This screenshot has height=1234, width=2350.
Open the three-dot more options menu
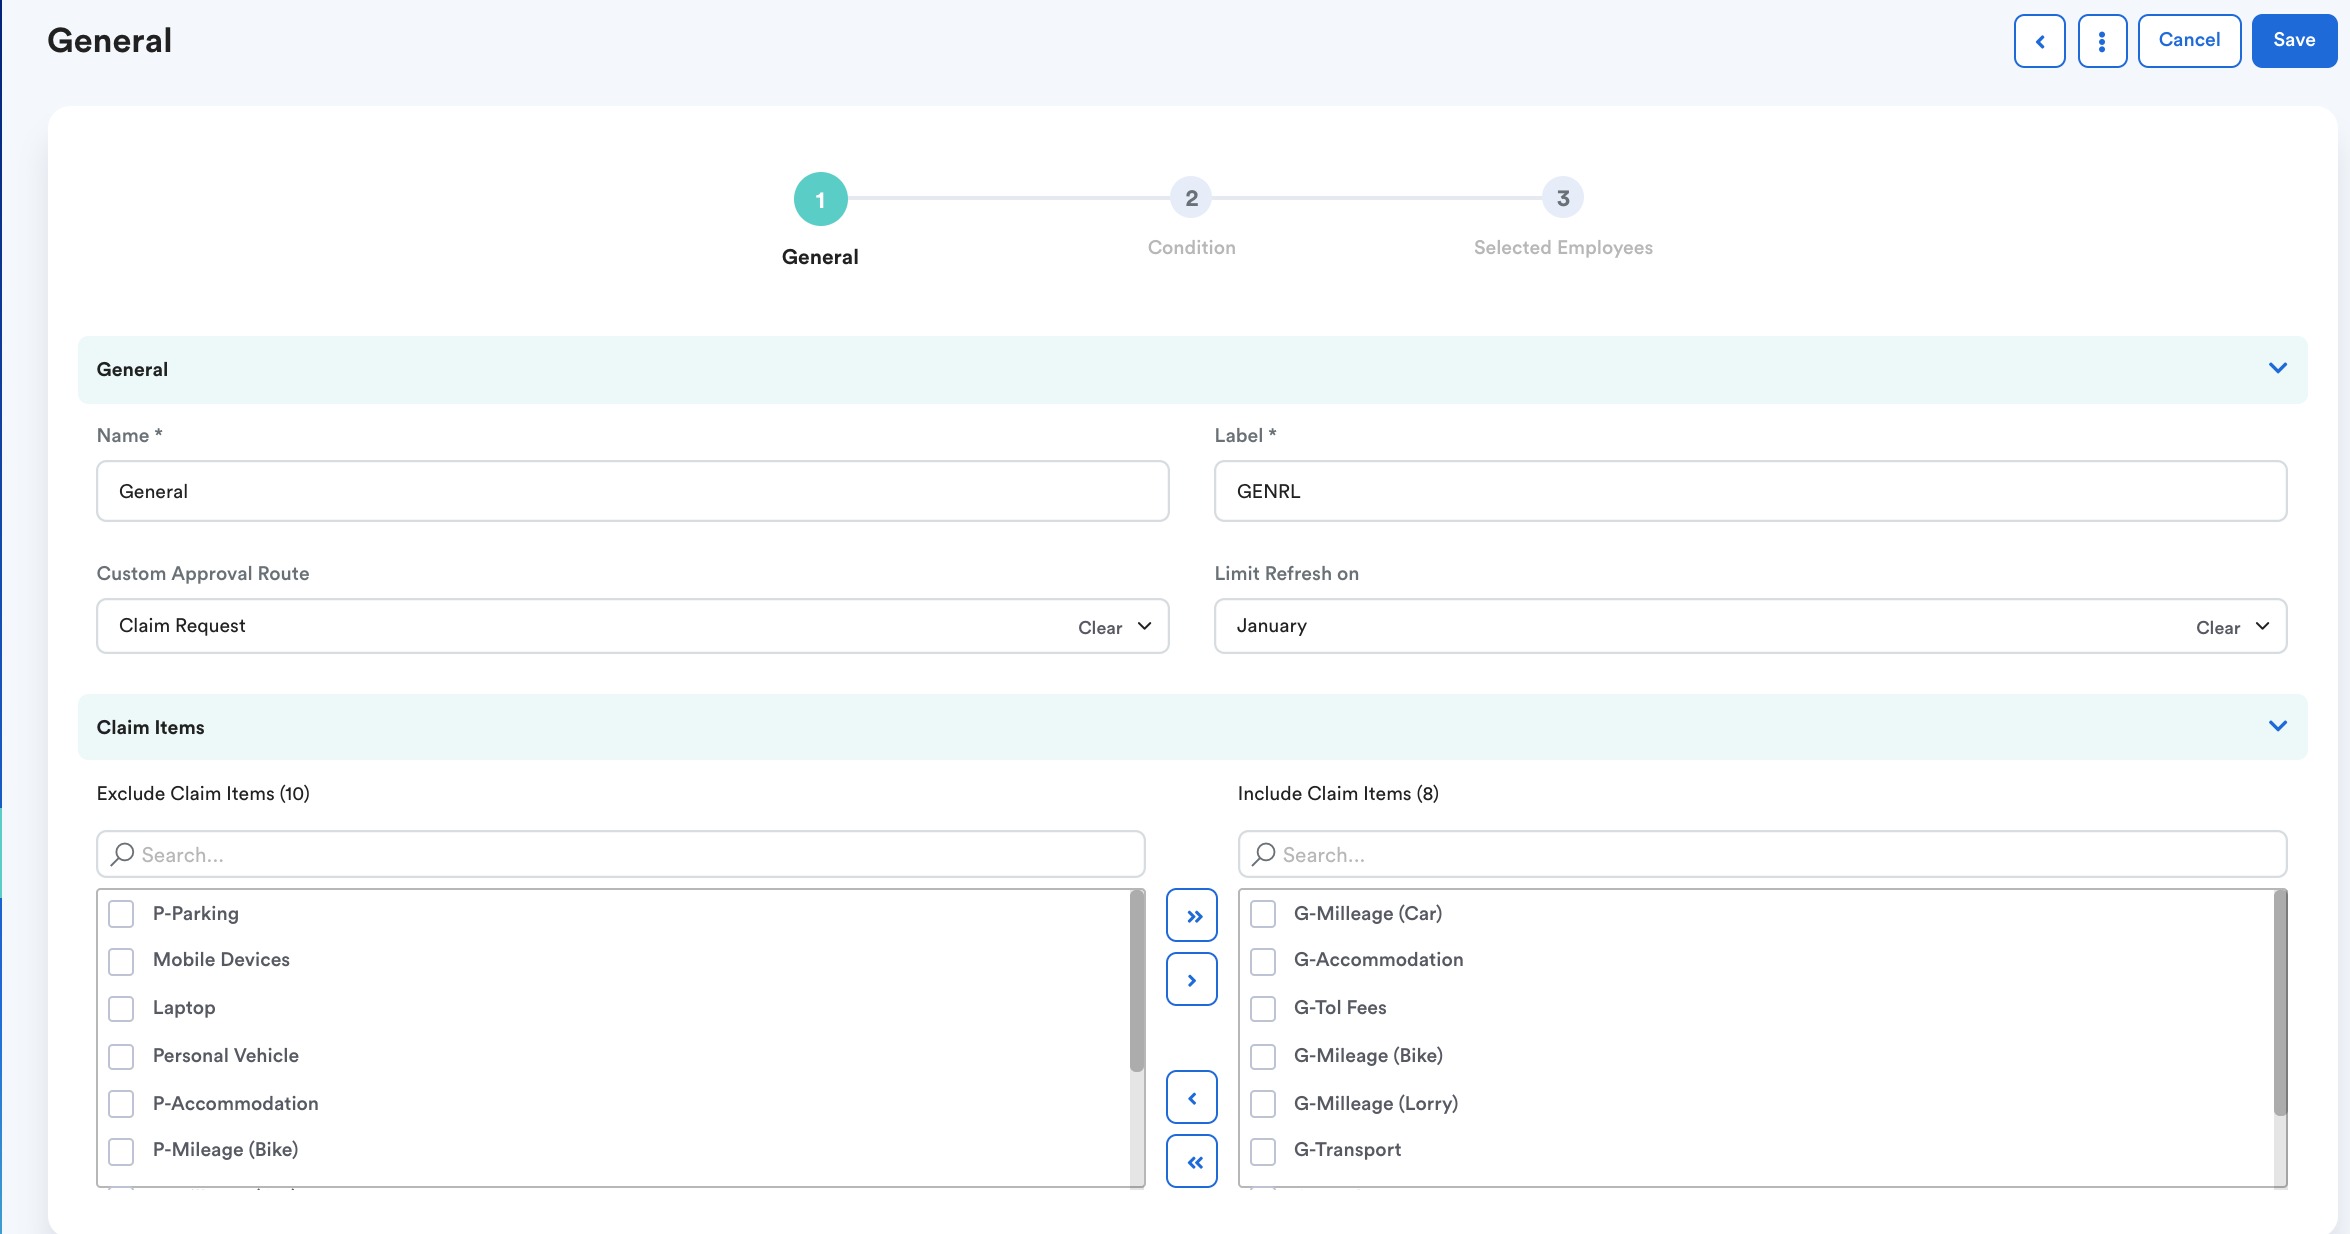pyautogui.click(x=2102, y=41)
